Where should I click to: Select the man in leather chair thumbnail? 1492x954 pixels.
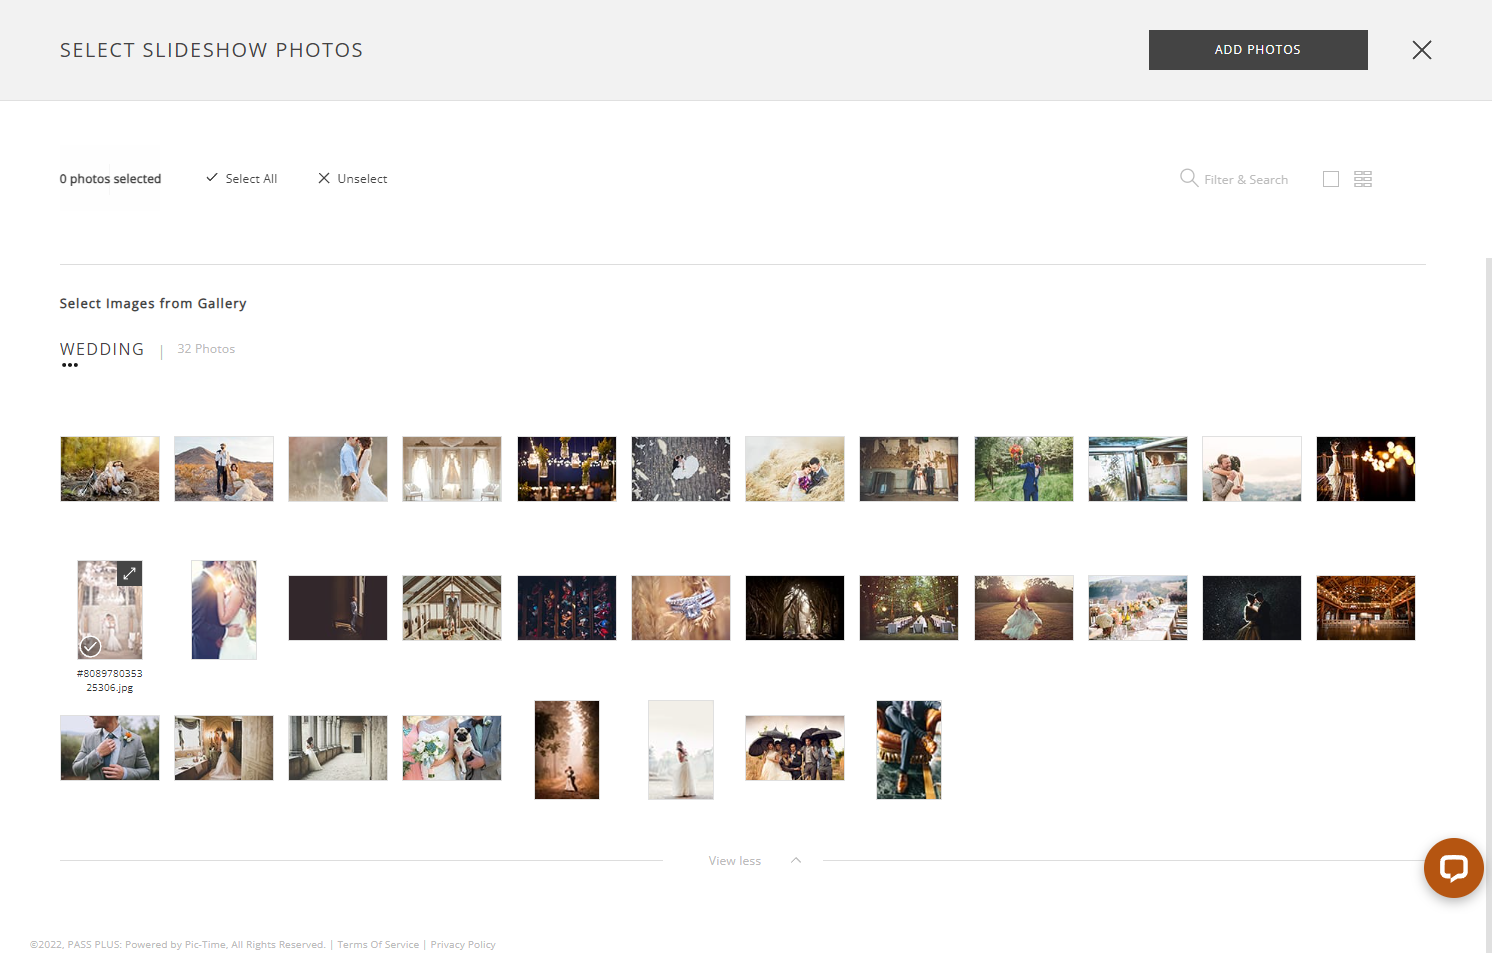click(x=909, y=750)
